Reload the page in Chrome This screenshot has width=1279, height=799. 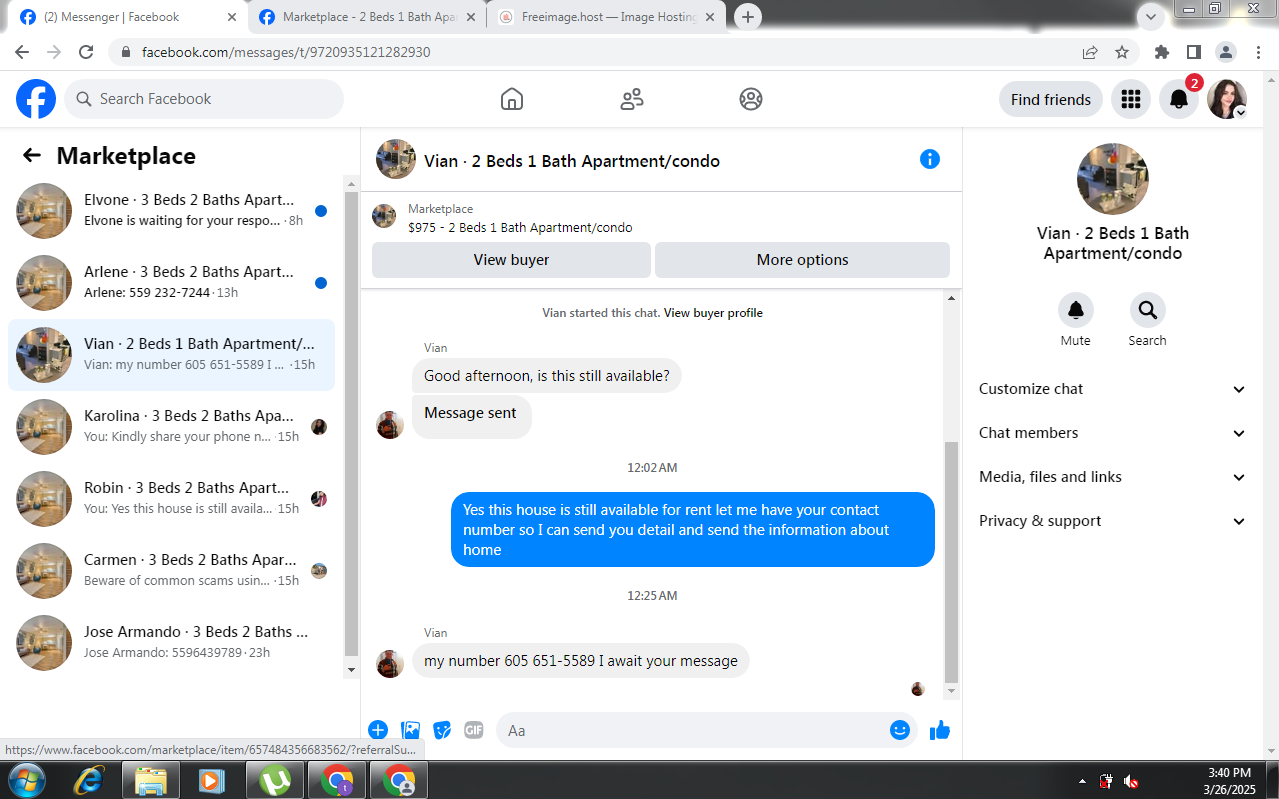[86, 52]
